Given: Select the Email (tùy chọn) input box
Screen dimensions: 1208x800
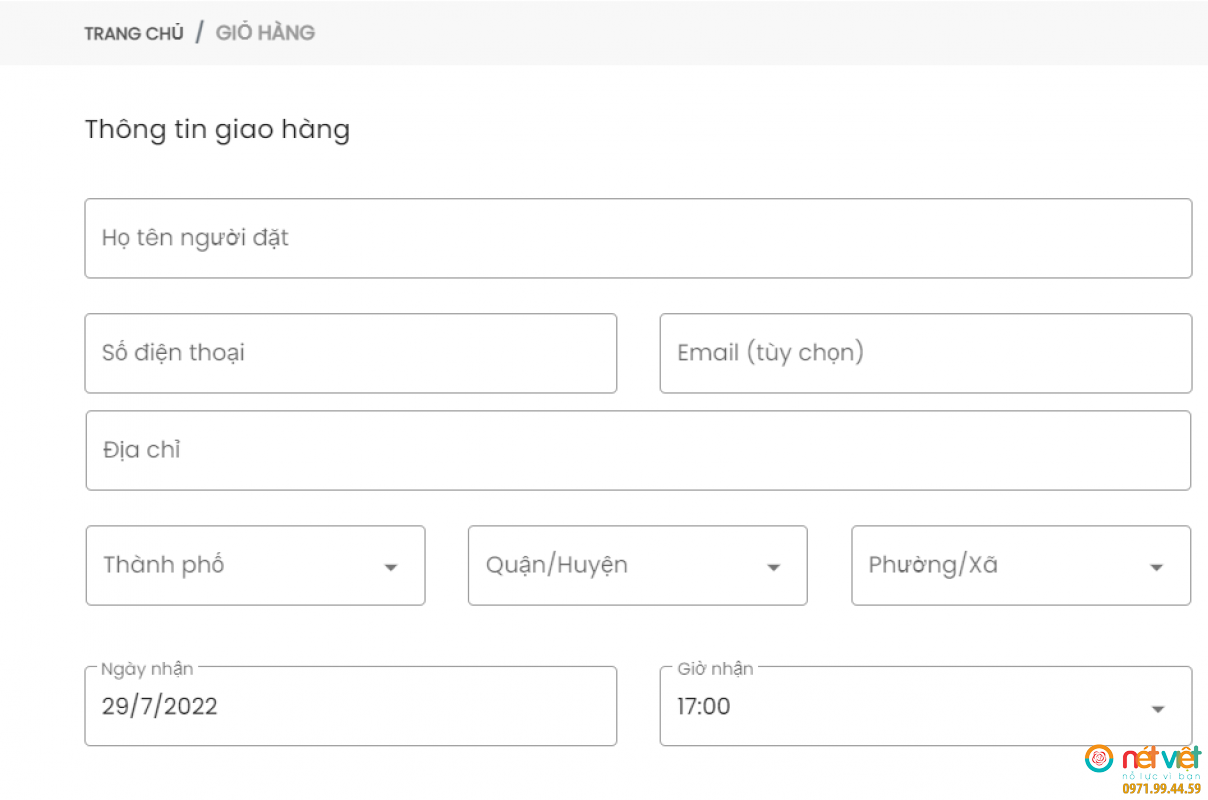Looking at the screenshot, I should pos(925,353).
